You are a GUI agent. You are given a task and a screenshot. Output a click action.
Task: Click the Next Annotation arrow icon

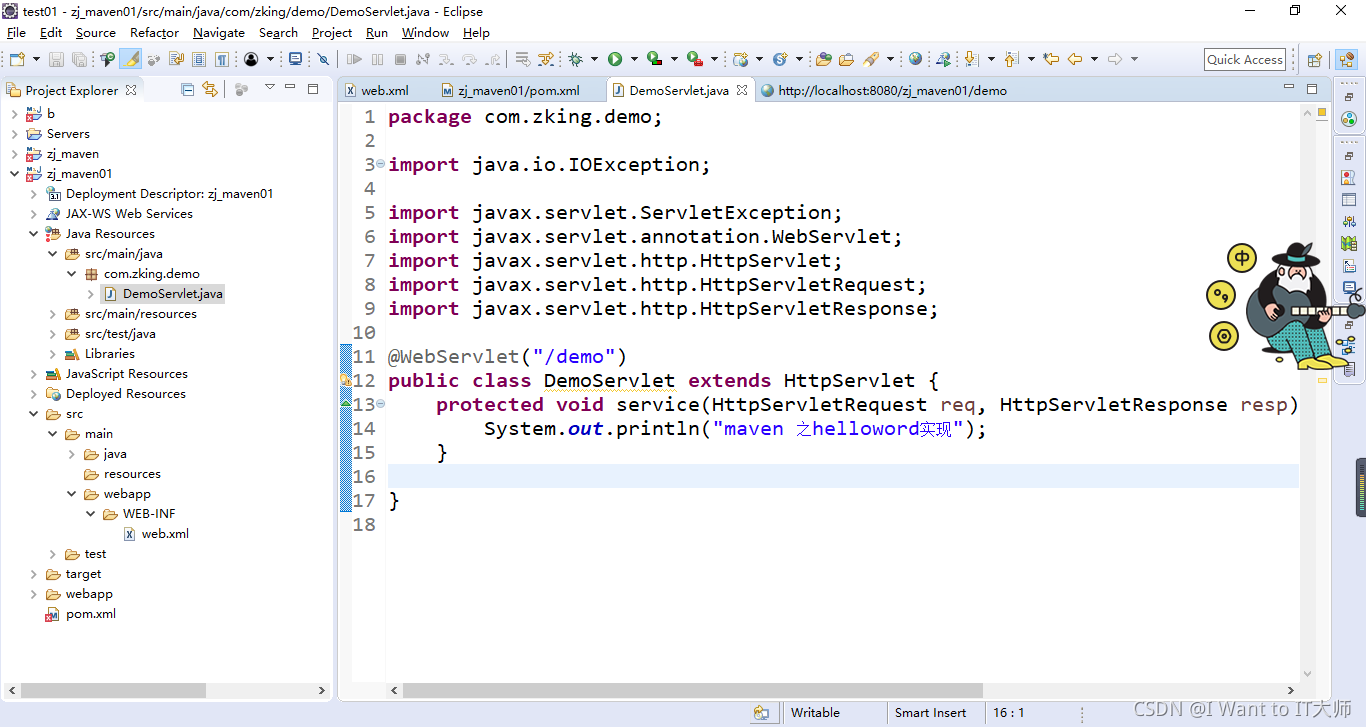click(970, 60)
